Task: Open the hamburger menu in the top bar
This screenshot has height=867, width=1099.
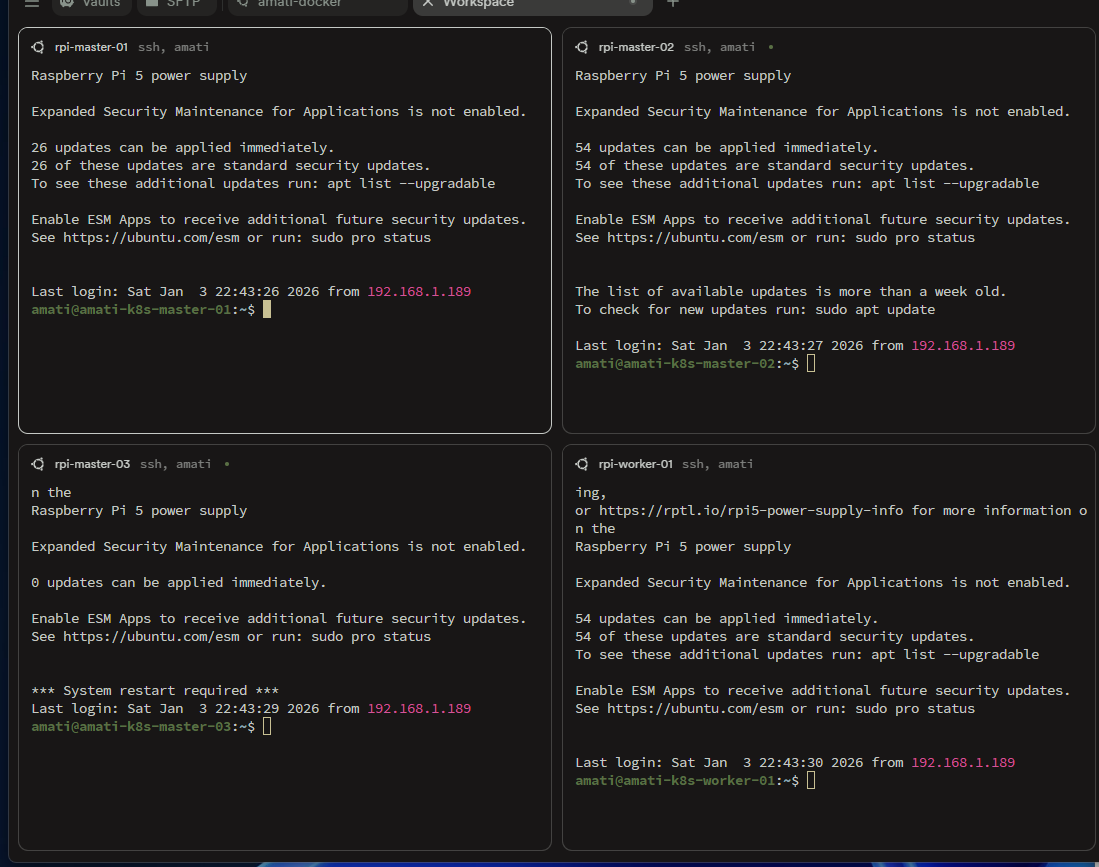Action: coord(32,4)
